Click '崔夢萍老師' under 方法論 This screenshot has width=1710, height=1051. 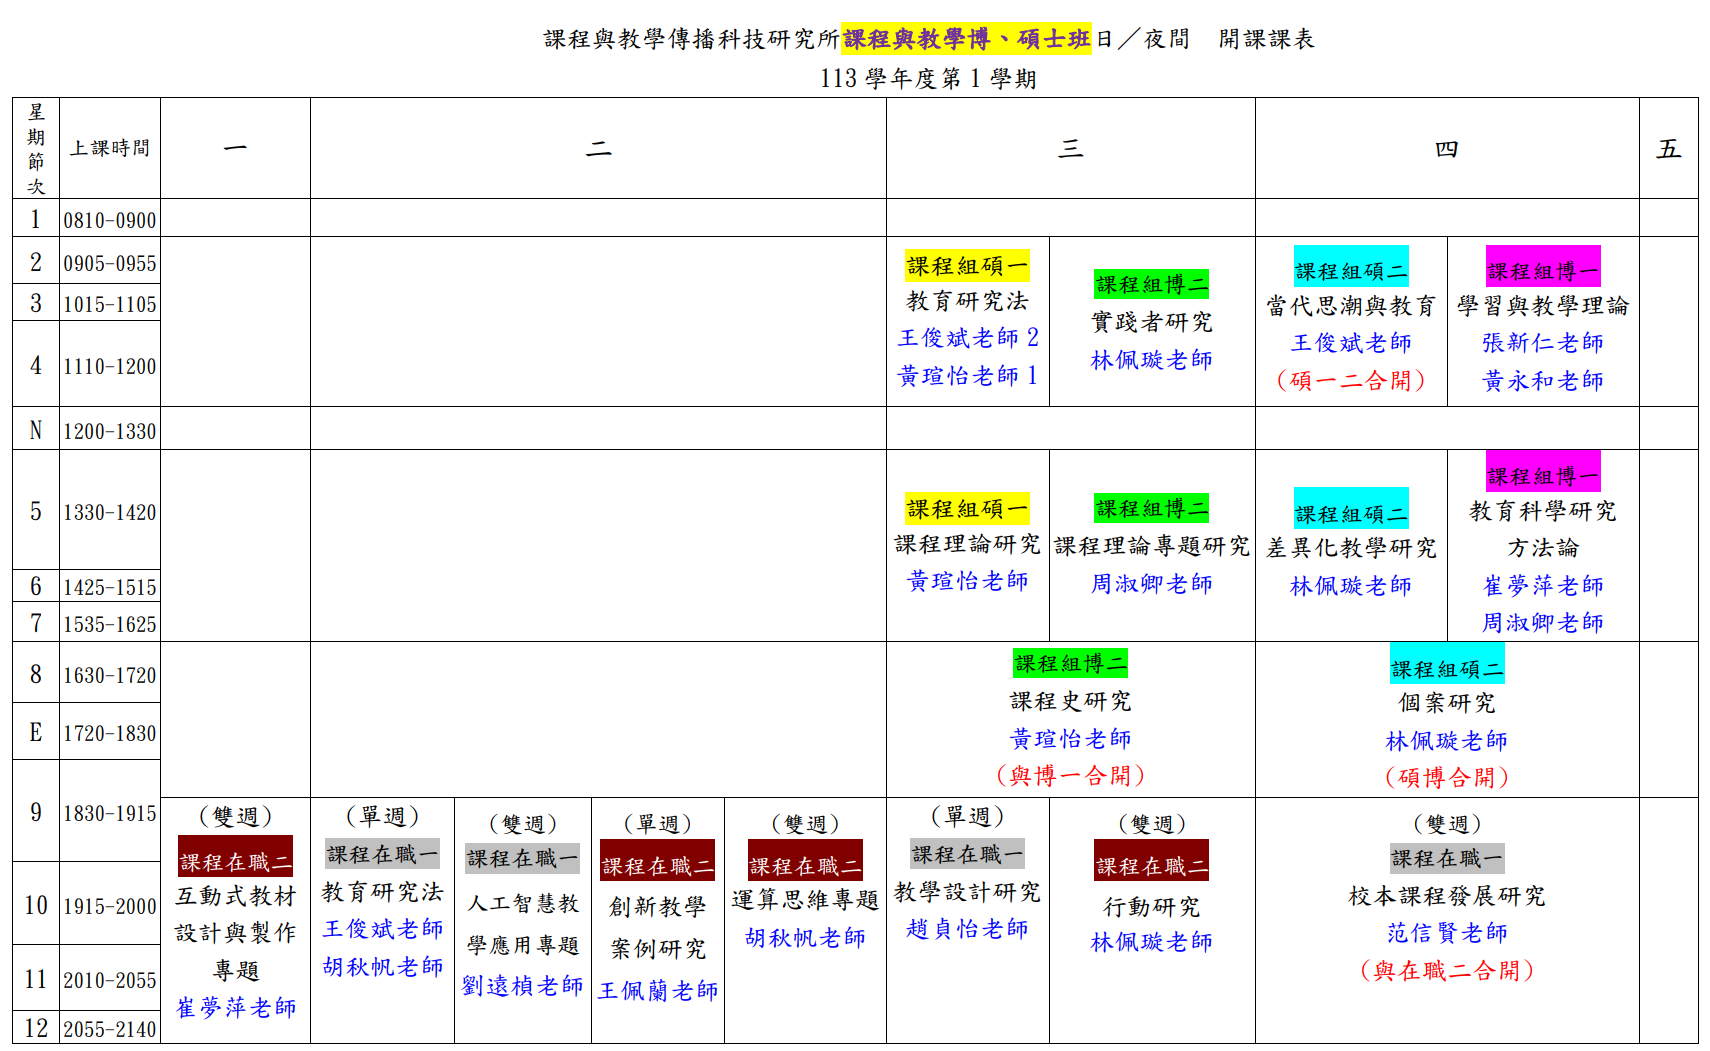pos(1543,586)
